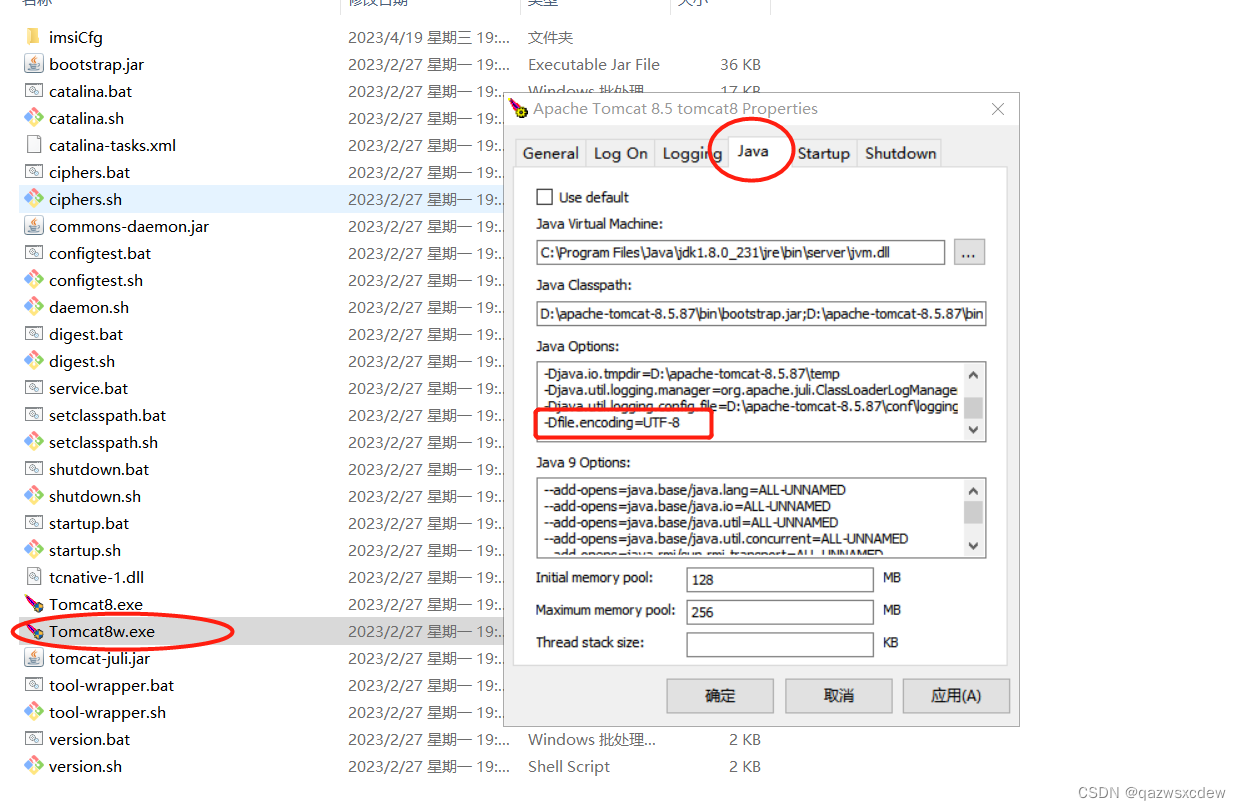This screenshot has height=810, width=1241.
Task: Click the catalina.sh script icon
Action: pos(34,118)
